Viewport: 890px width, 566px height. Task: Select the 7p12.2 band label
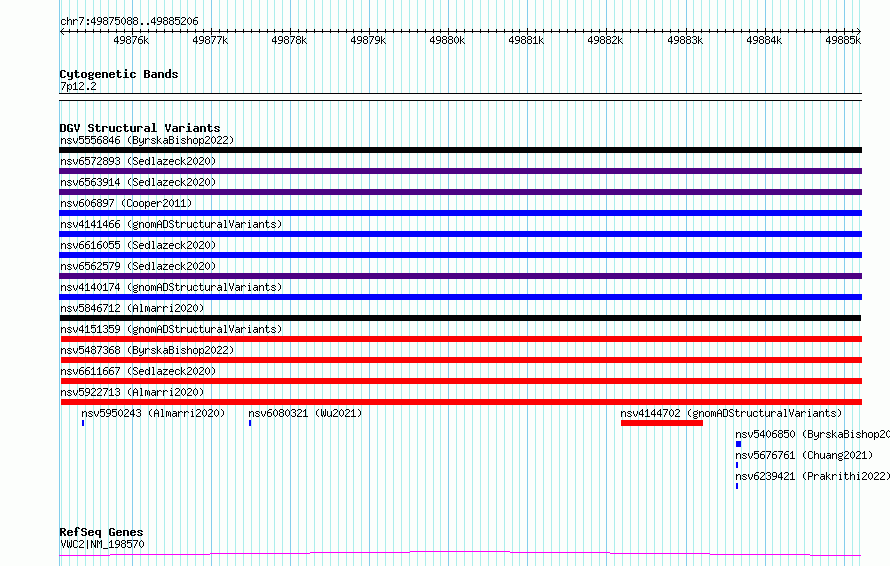78,86
